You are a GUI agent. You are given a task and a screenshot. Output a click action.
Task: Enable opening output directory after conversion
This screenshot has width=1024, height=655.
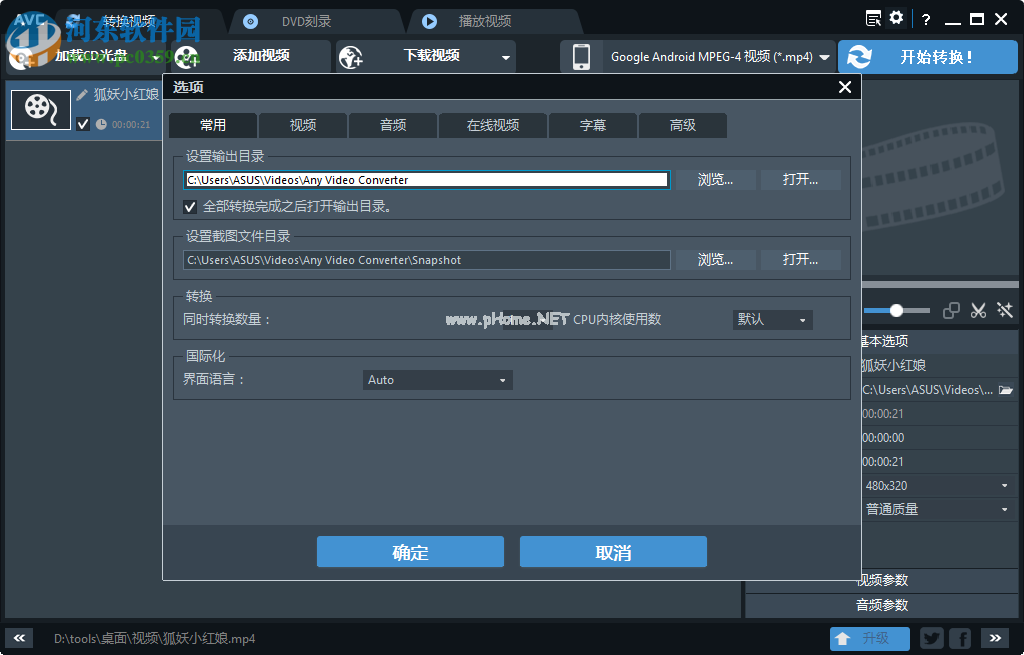point(190,207)
